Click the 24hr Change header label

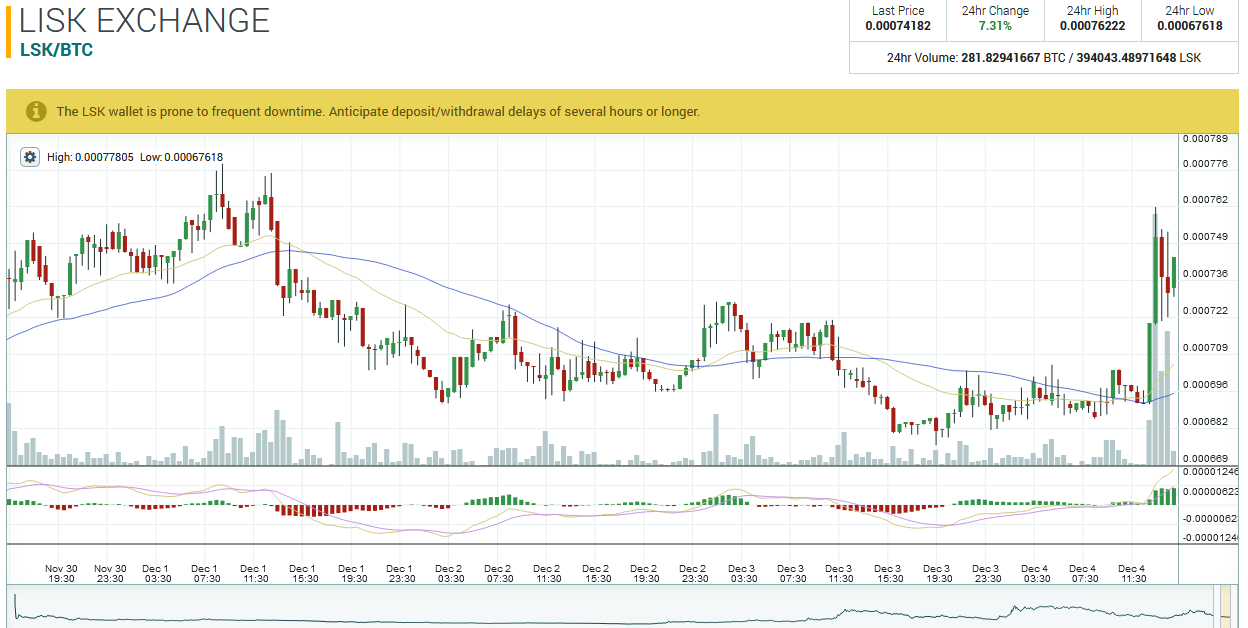995,11
